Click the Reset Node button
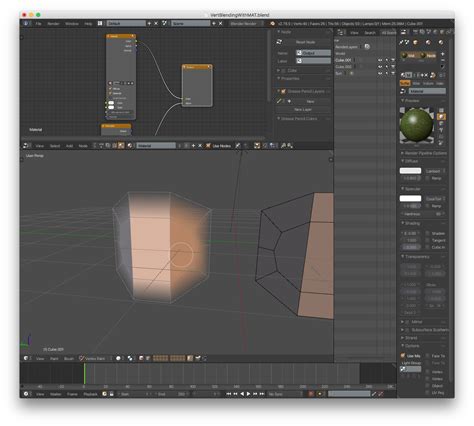The width and height of the screenshot is (474, 426). point(305,42)
